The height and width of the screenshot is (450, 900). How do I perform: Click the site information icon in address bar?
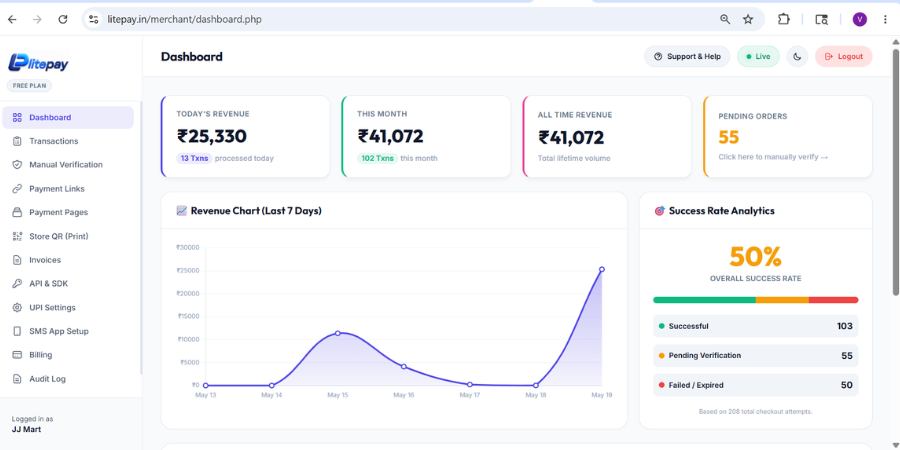point(93,20)
